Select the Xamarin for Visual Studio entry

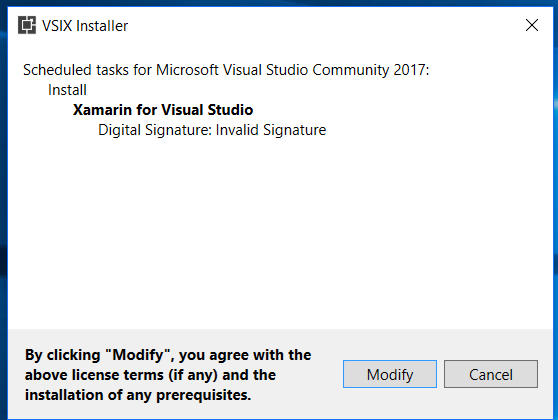[x=163, y=110]
